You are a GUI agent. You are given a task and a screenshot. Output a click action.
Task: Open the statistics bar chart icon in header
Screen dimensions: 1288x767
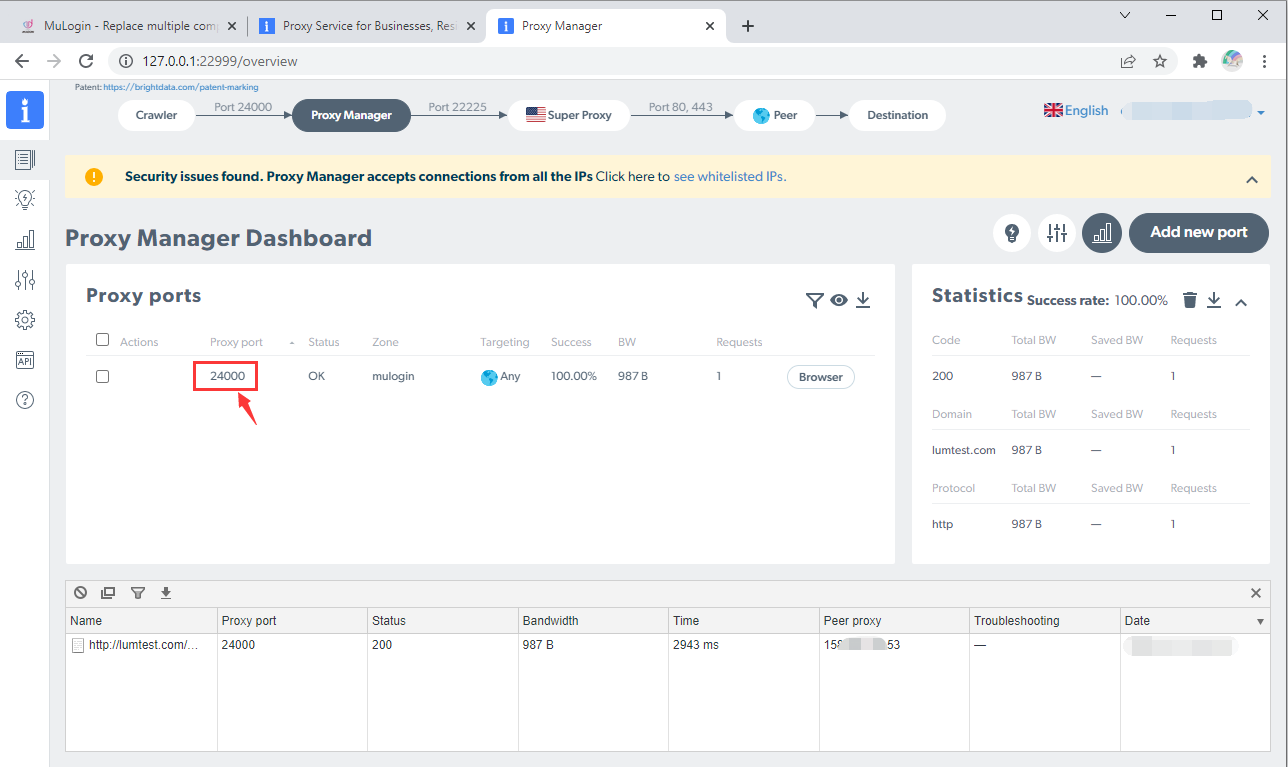[x=1101, y=232]
